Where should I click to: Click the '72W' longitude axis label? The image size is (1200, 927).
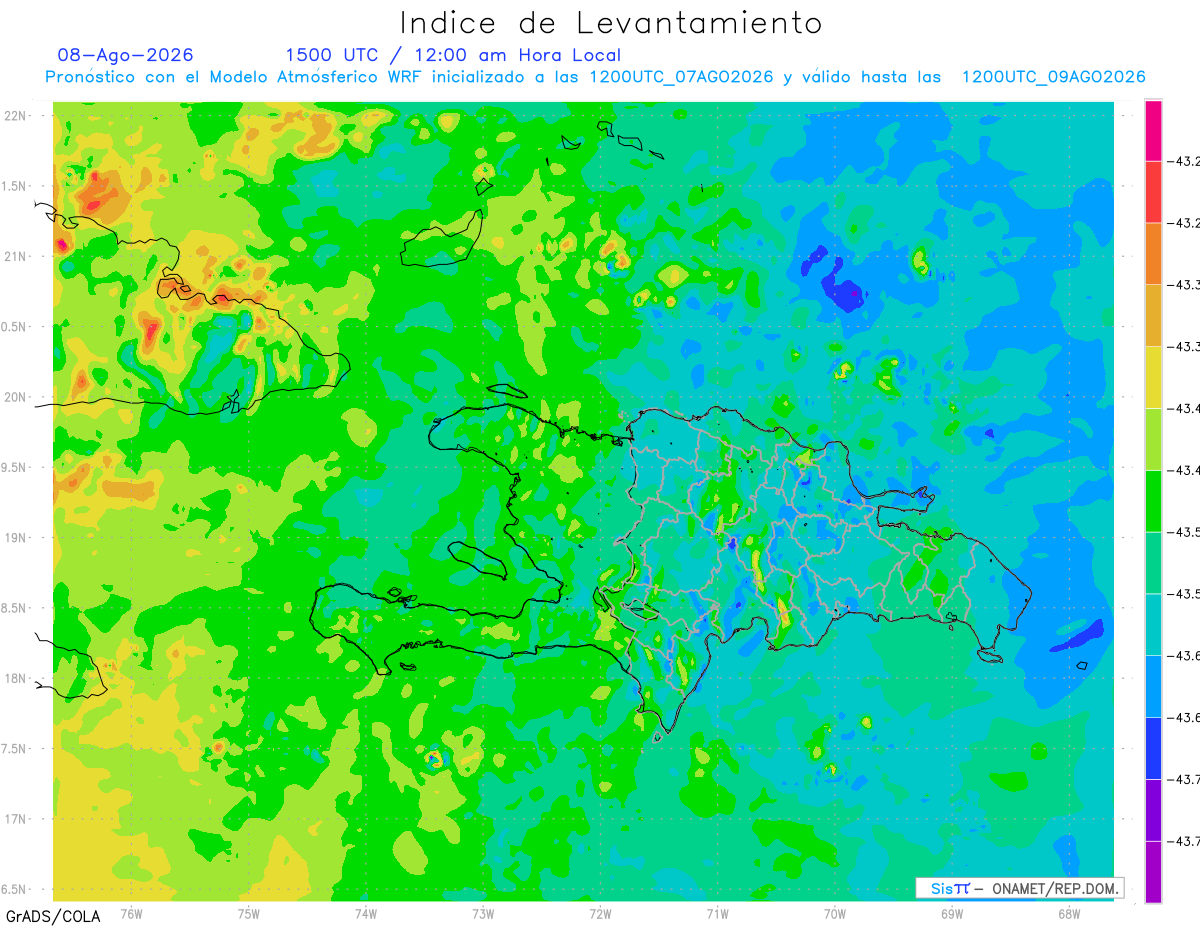[600, 912]
